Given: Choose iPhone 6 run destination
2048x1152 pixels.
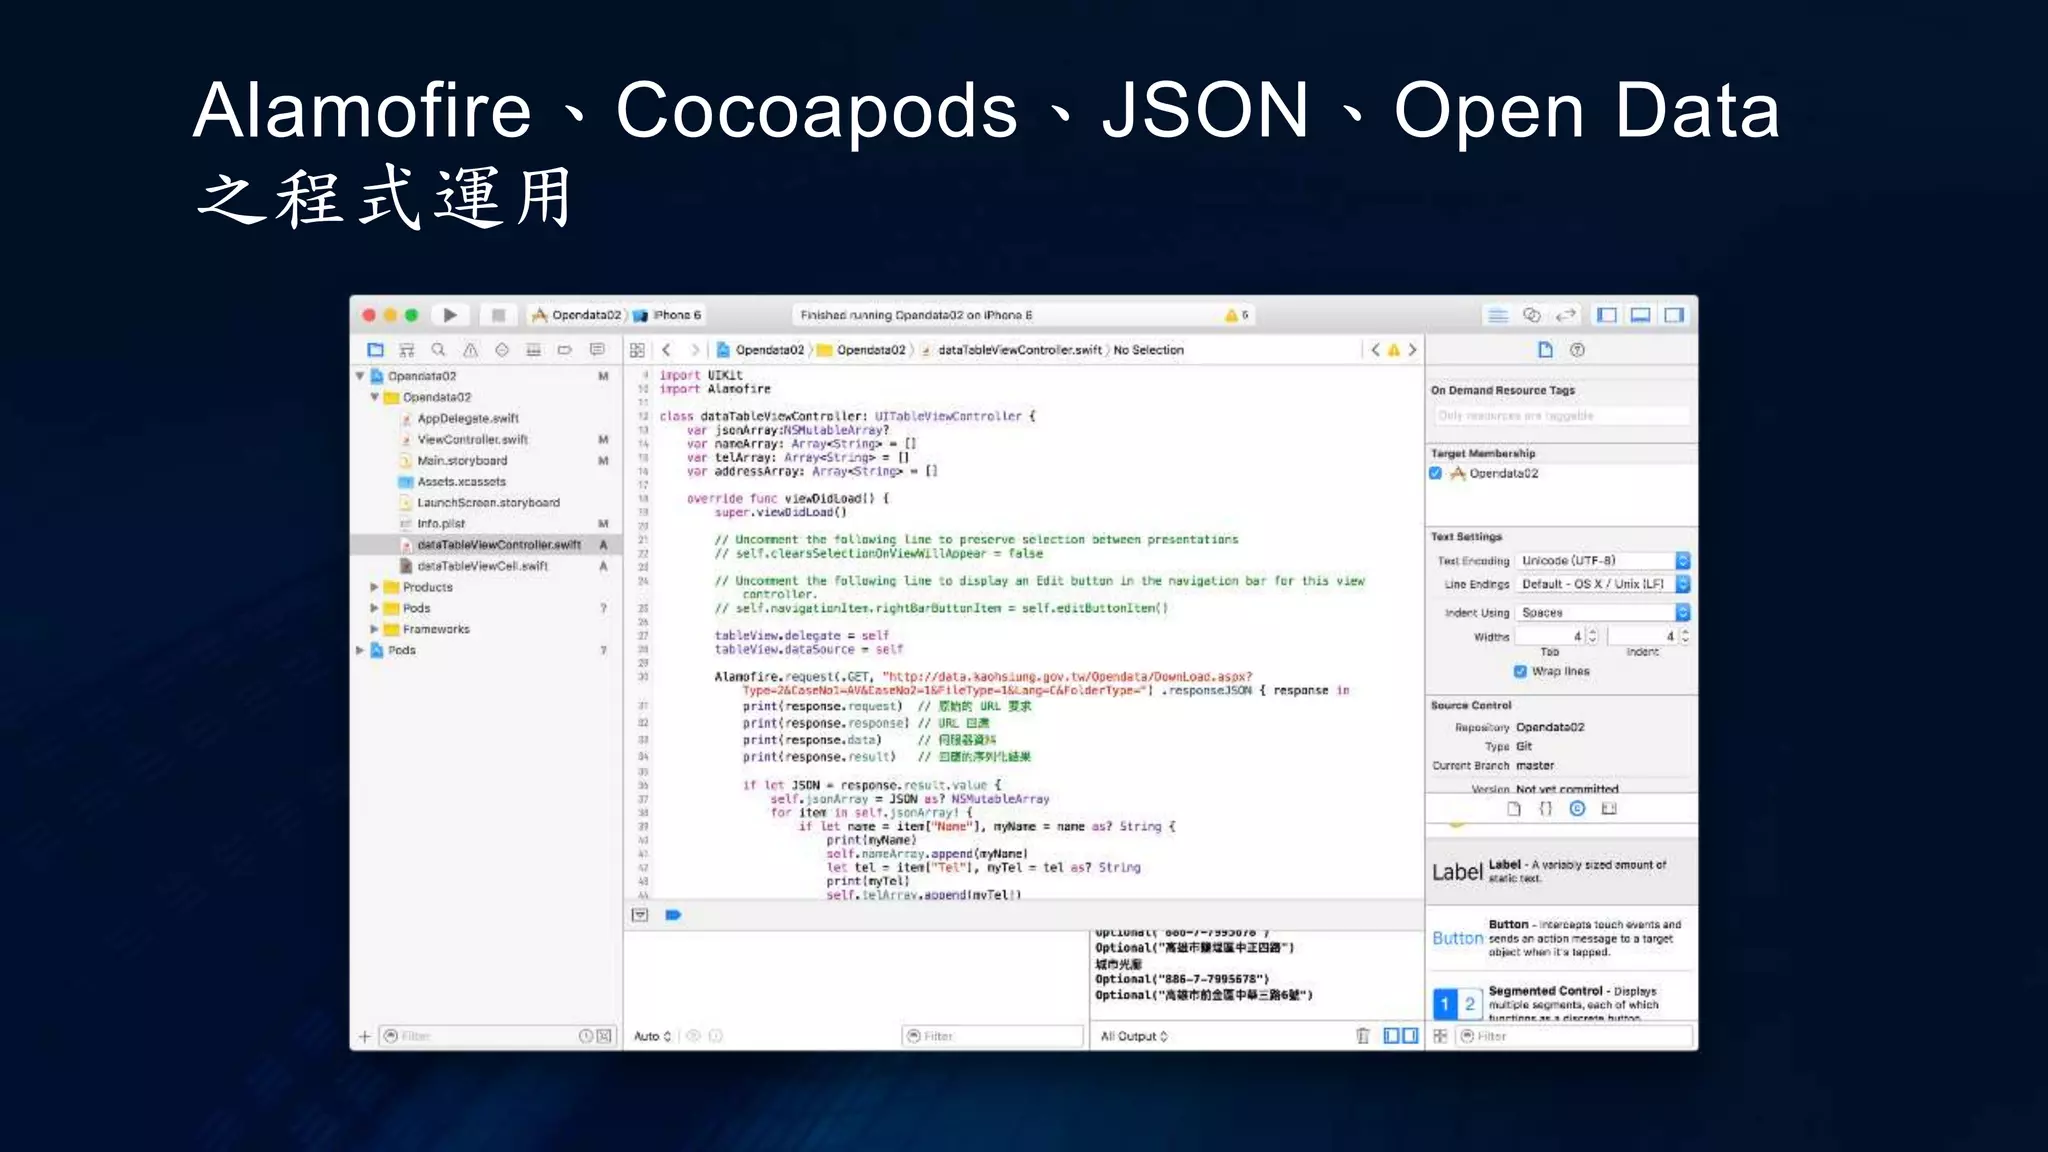Looking at the screenshot, I should pyautogui.click(x=668, y=315).
